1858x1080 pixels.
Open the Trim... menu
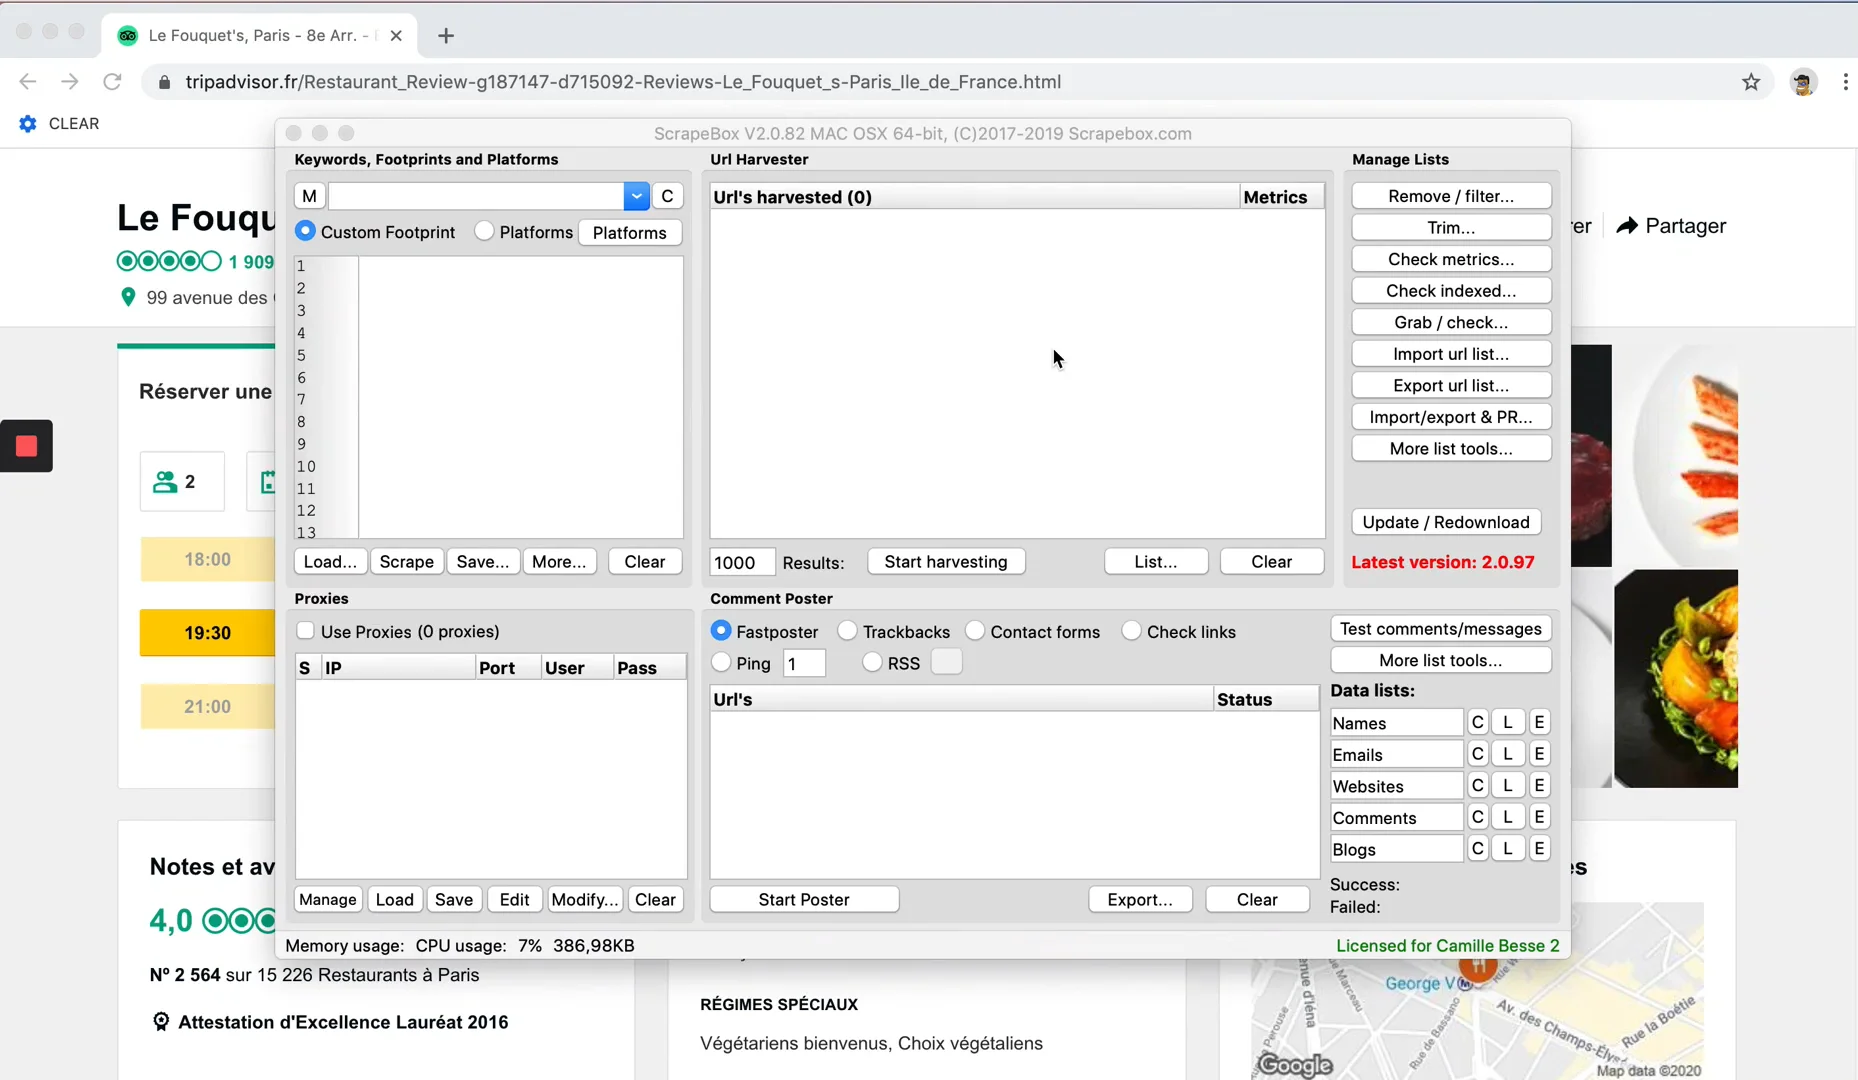[x=1451, y=227]
